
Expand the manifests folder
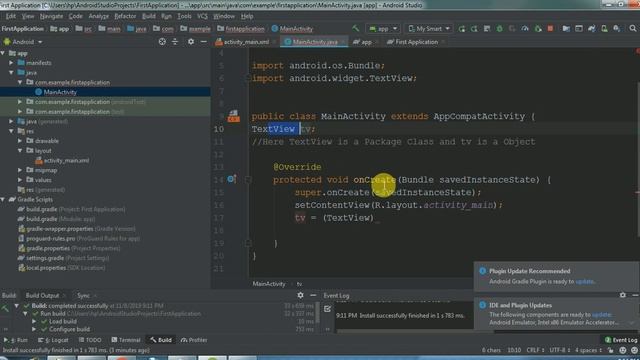click(11, 63)
